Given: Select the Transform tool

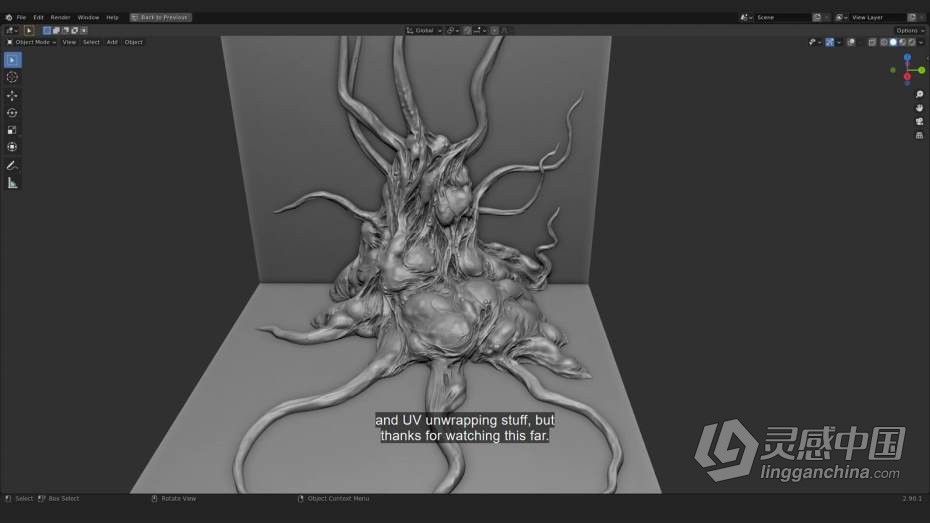Looking at the screenshot, I should point(12,147).
